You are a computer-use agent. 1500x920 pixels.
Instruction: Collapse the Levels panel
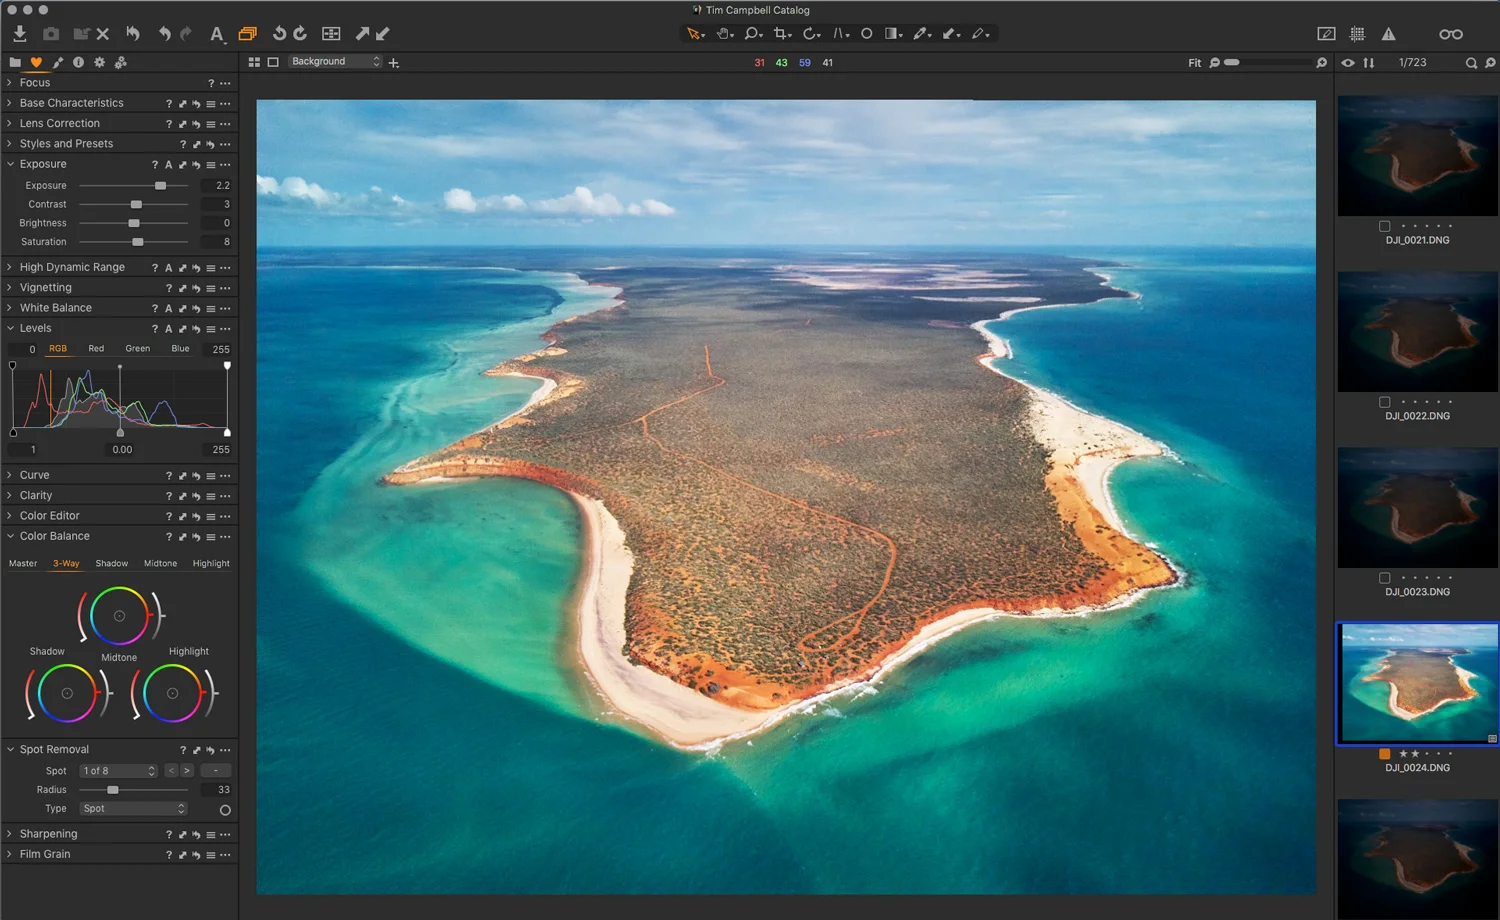tap(10, 328)
